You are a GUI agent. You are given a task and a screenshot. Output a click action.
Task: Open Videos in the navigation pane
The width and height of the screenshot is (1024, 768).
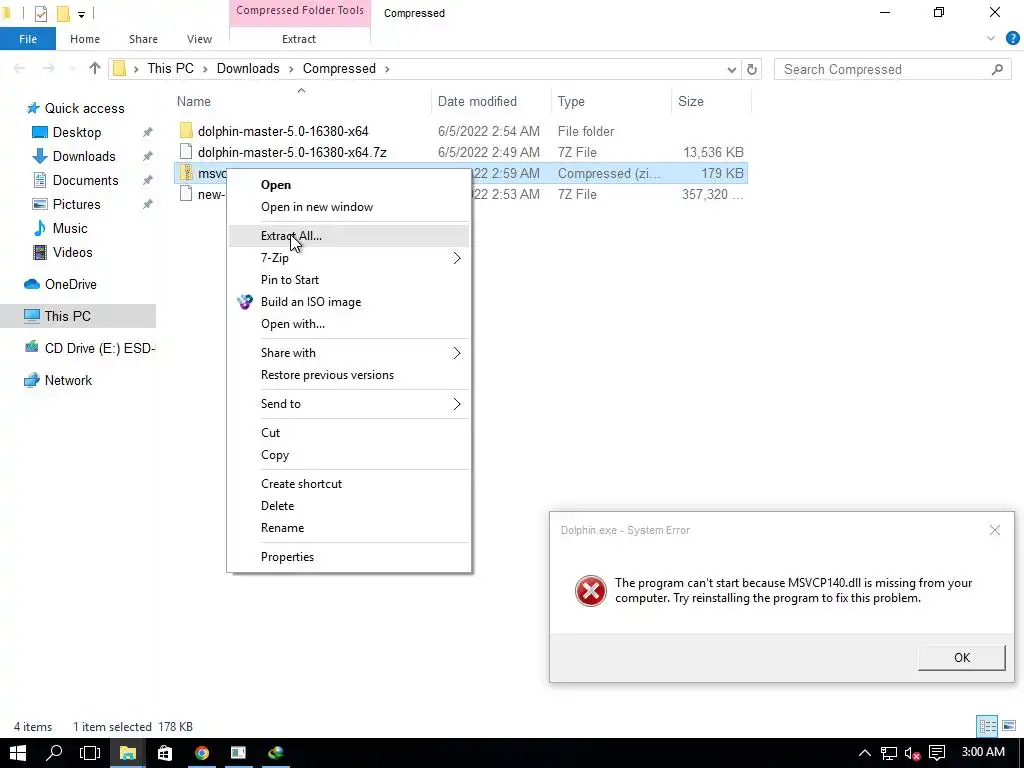pos(72,253)
